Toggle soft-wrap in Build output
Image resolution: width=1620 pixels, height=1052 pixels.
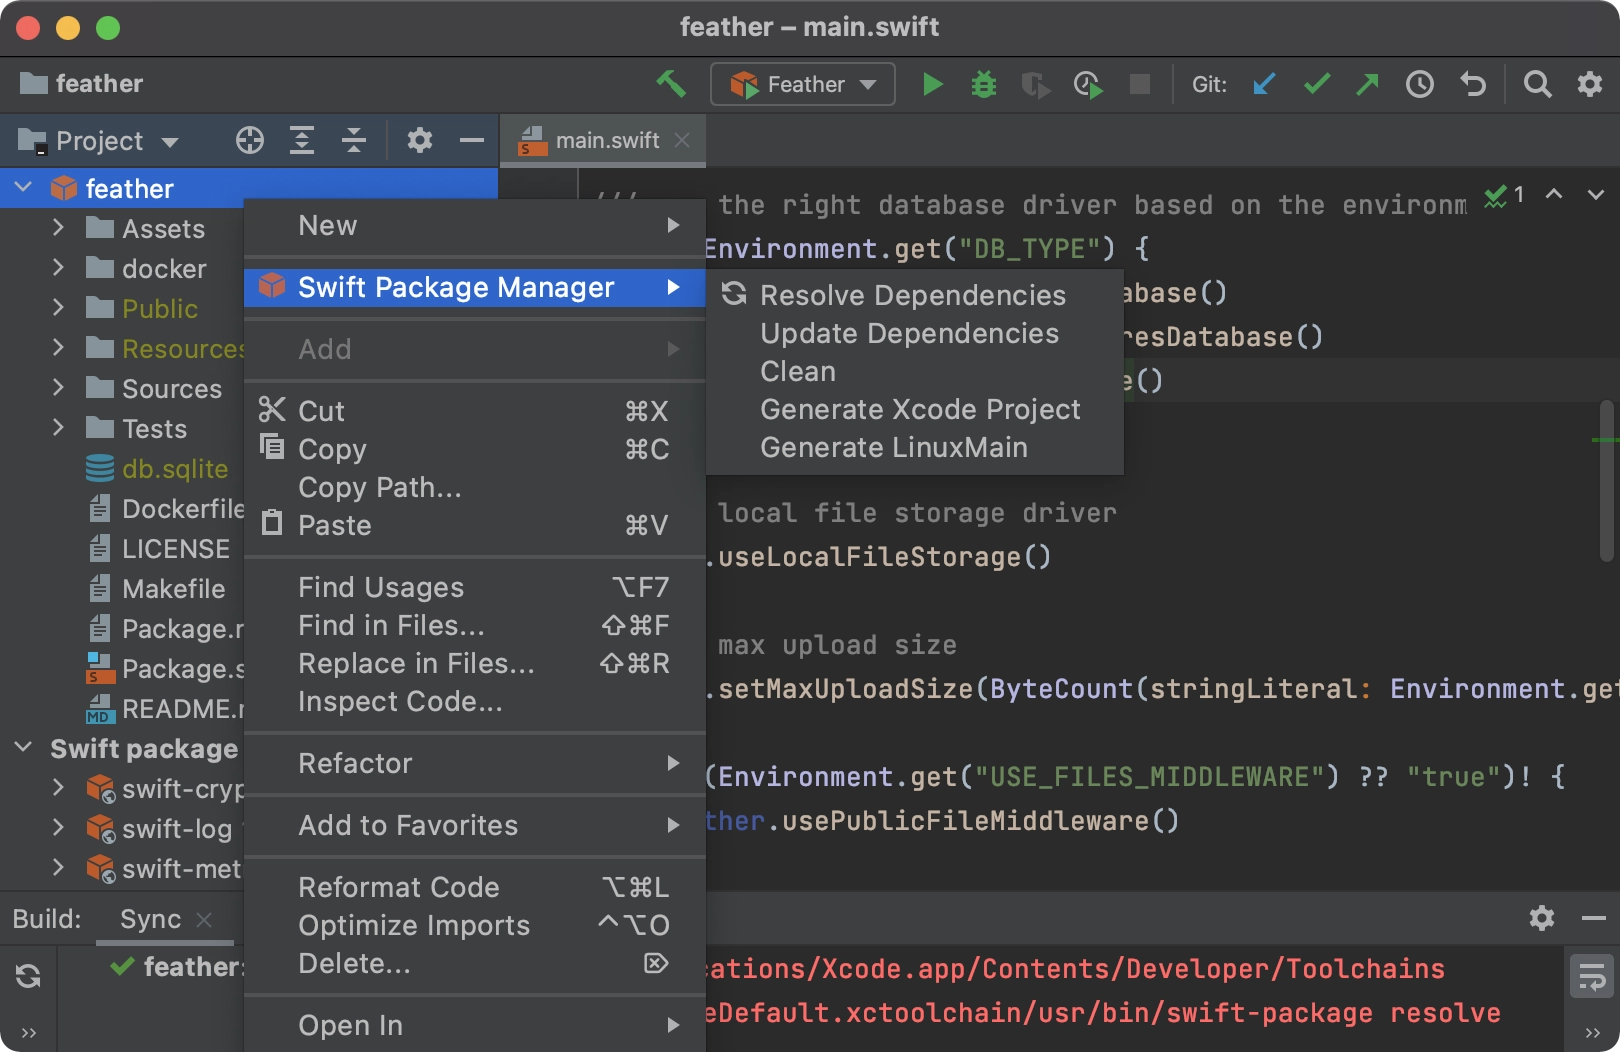[x=1592, y=976]
